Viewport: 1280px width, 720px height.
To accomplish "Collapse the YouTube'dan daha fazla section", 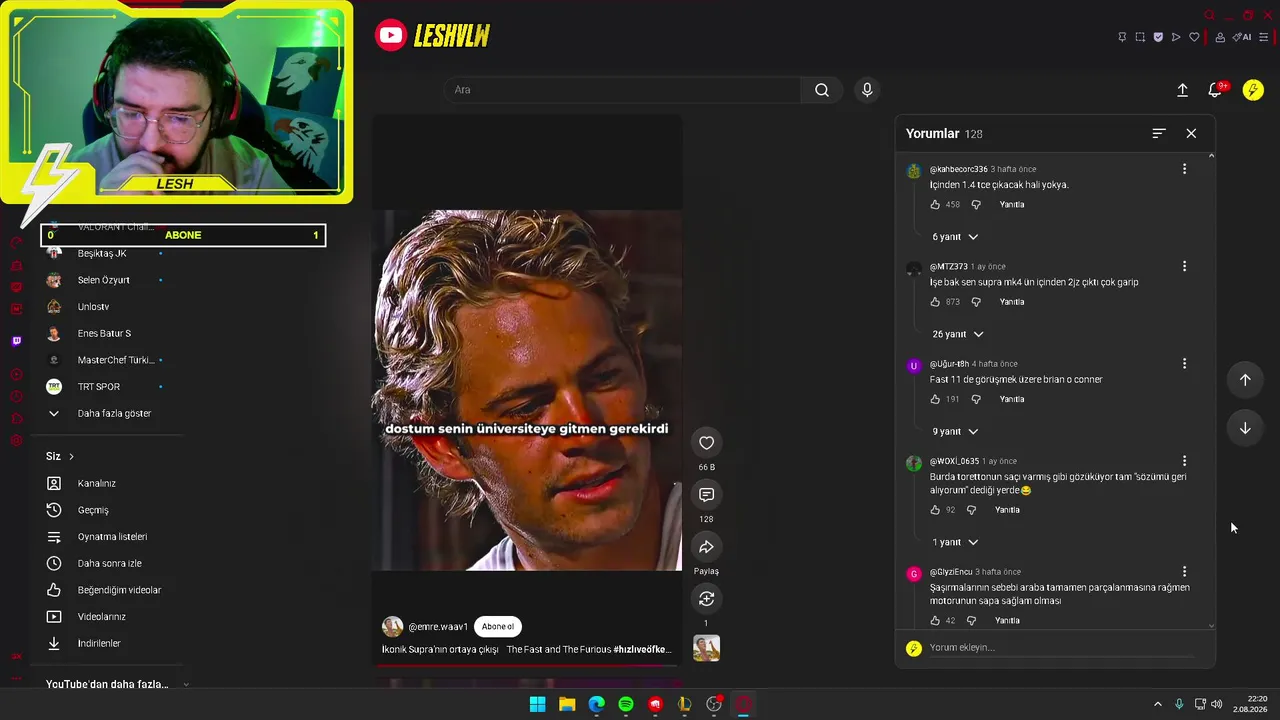I will coord(186,685).
